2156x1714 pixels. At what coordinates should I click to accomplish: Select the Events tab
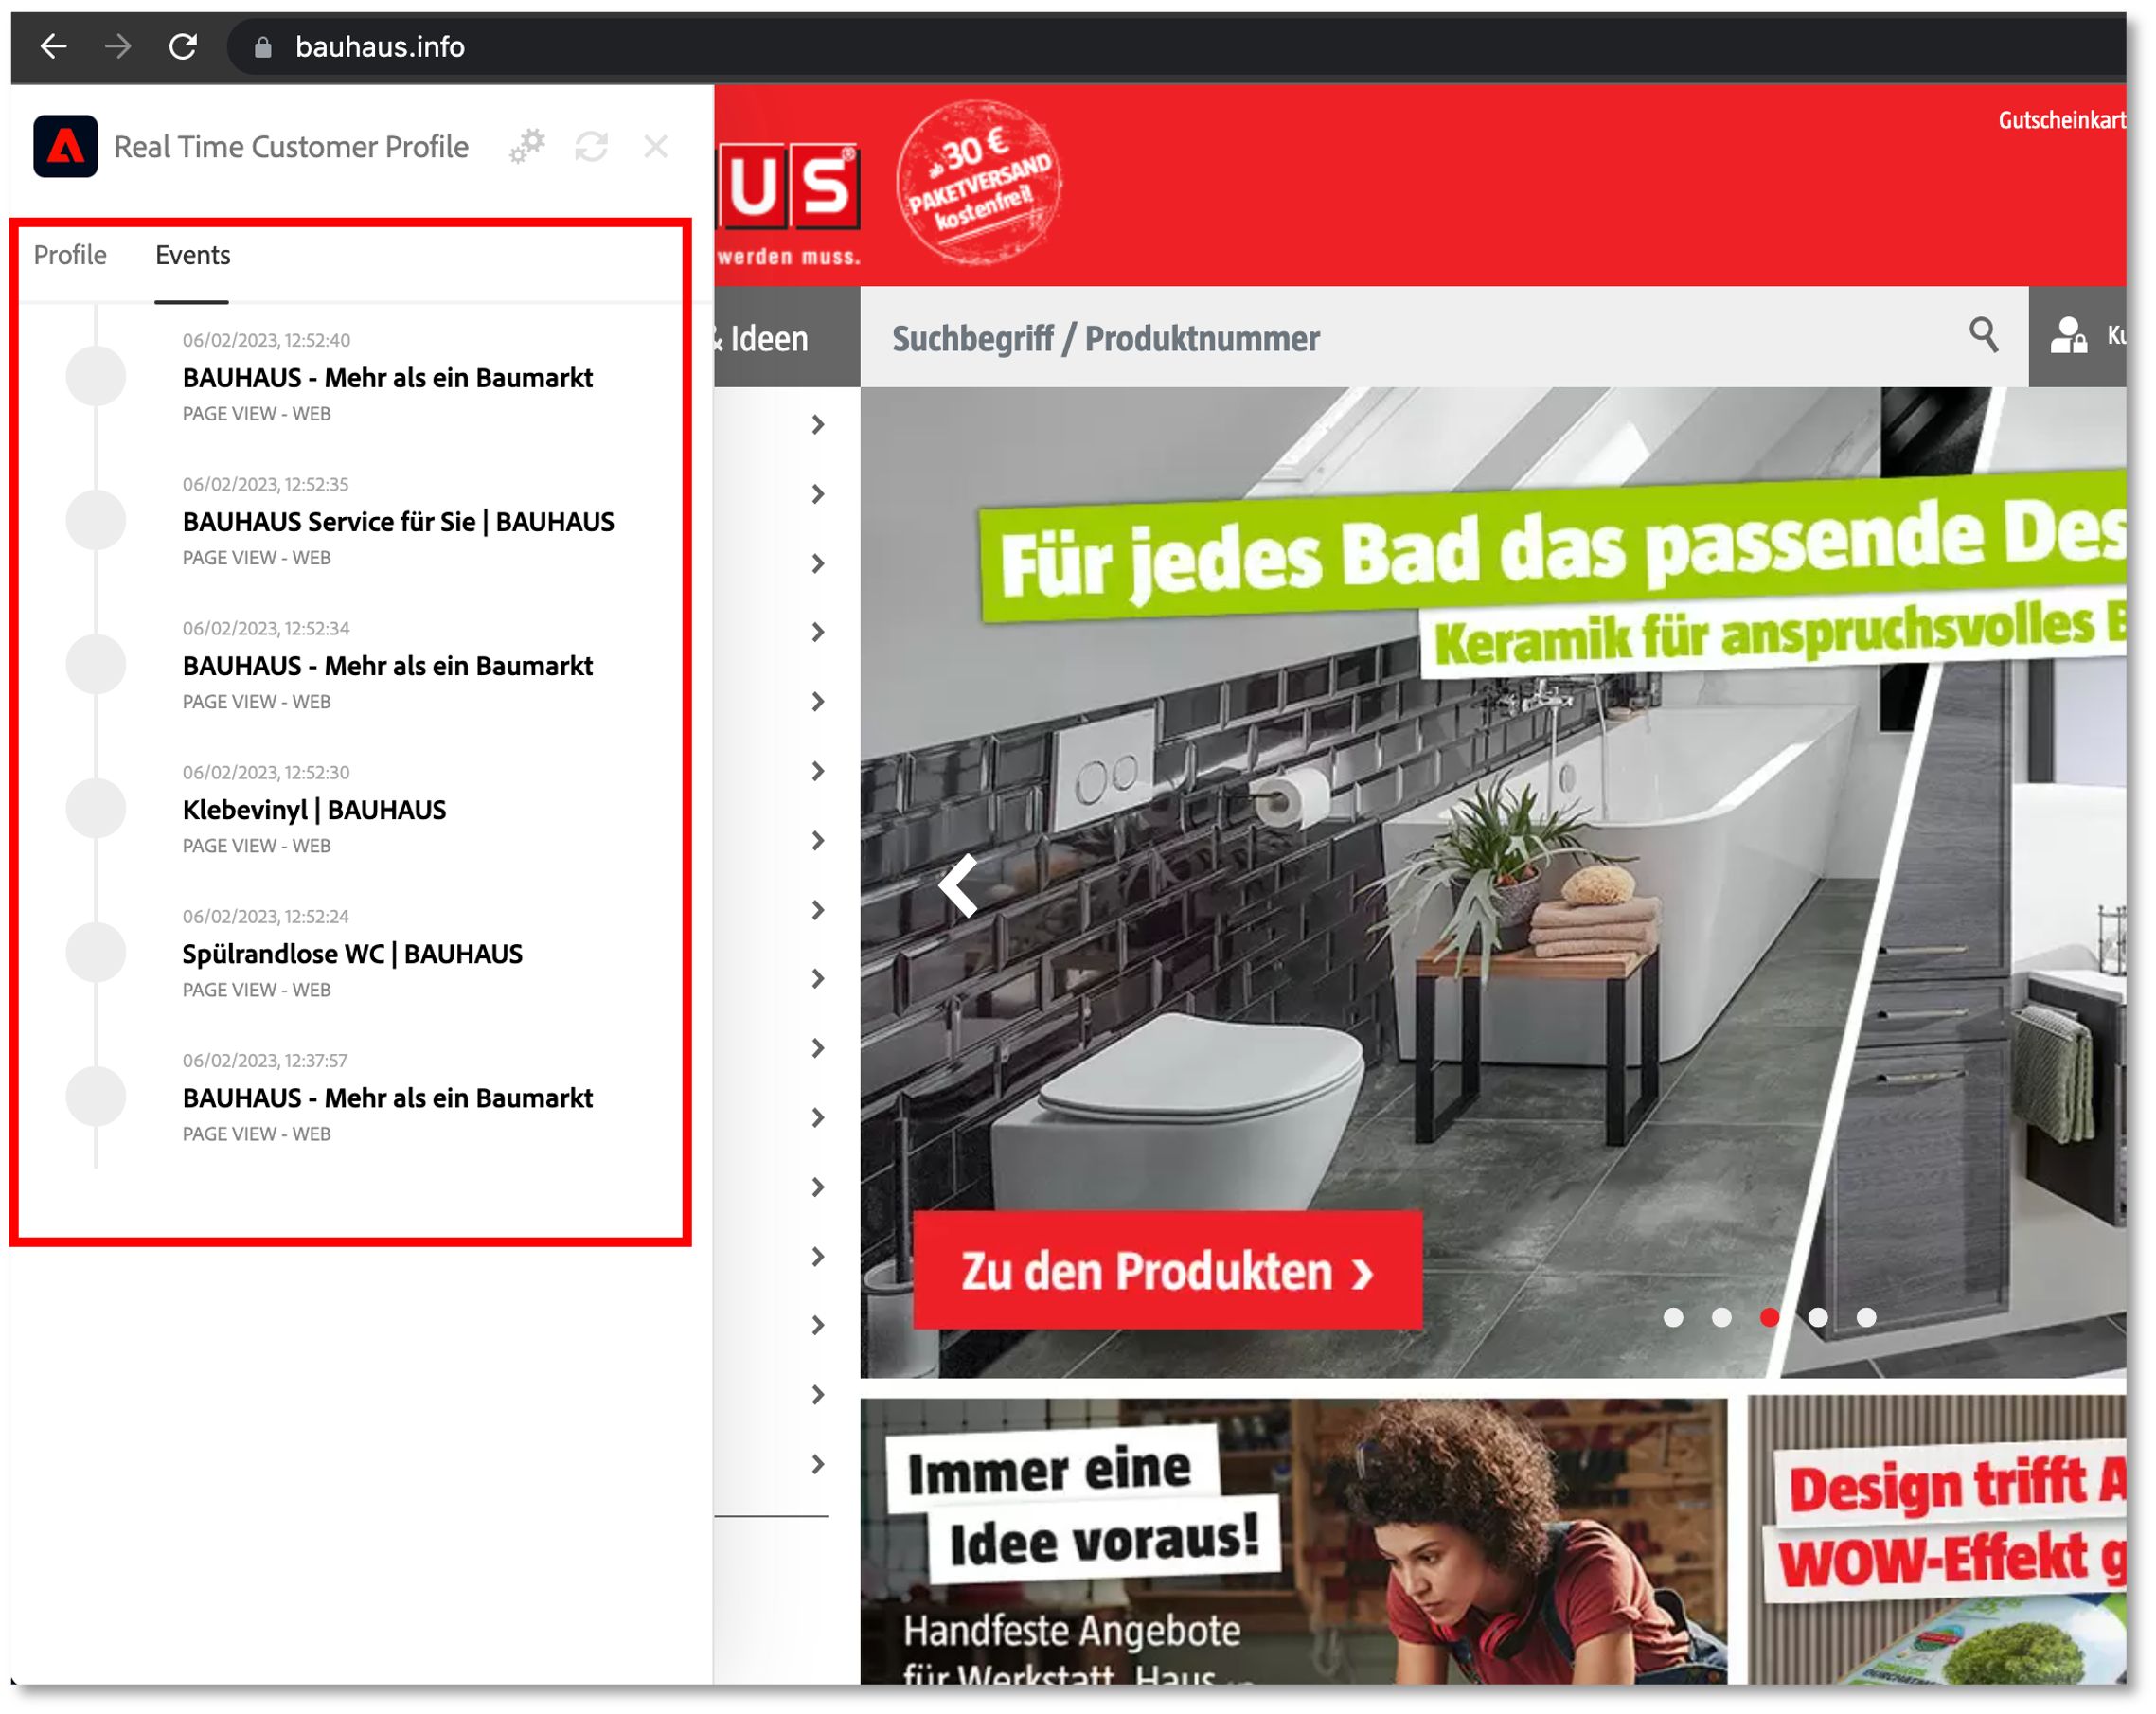point(192,255)
